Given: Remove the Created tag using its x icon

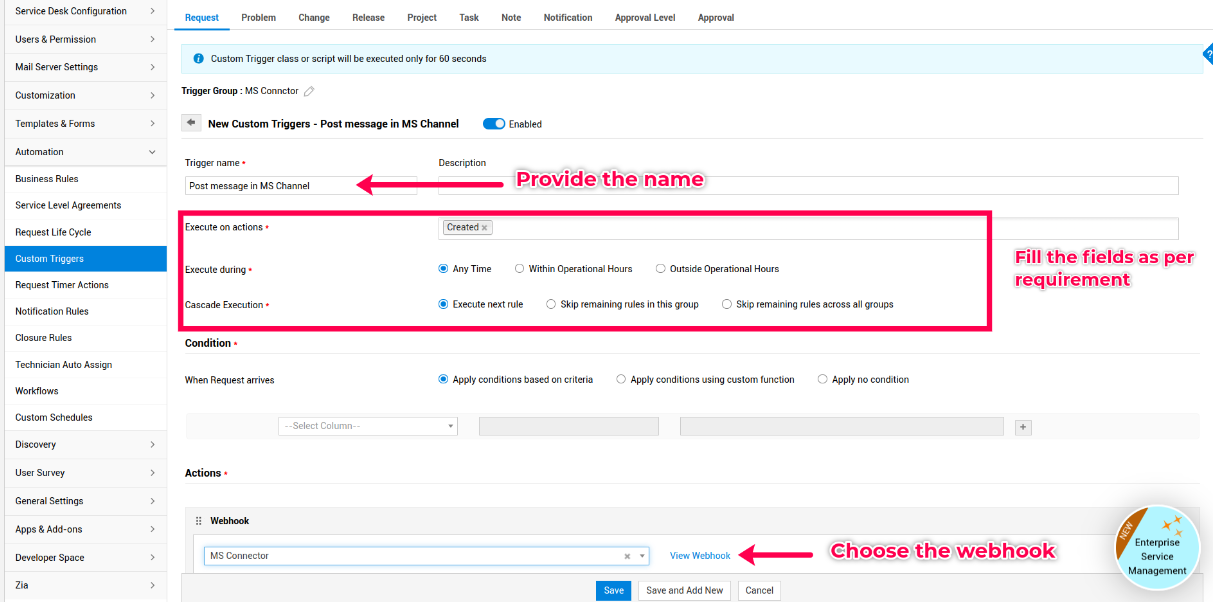Looking at the screenshot, I should [485, 228].
